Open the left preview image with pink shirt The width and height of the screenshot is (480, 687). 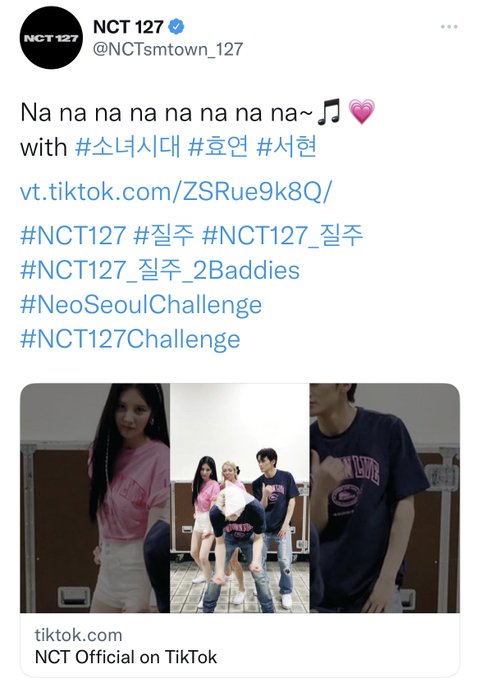(x=95, y=498)
